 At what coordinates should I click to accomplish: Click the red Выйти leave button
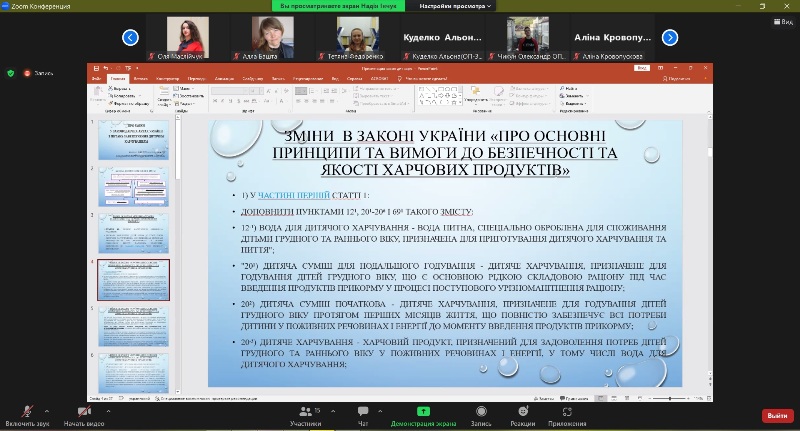[x=774, y=415]
